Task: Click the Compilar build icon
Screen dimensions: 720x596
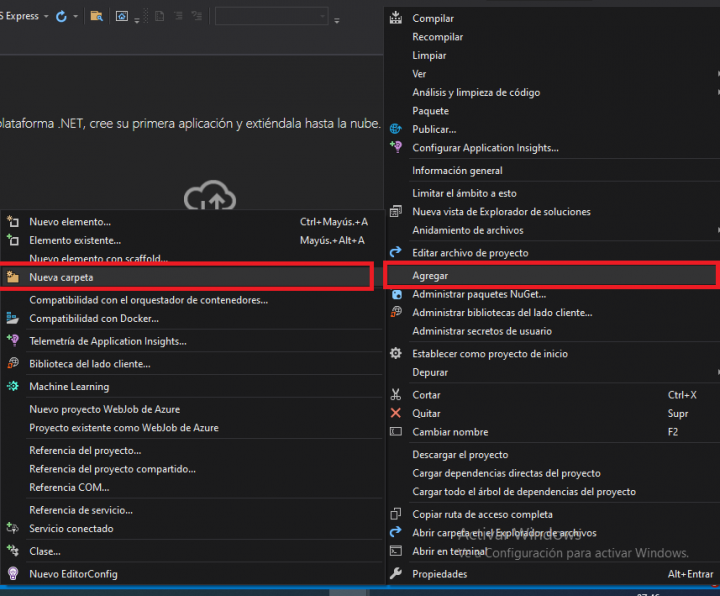Action: pyautogui.click(x=396, y=18)
